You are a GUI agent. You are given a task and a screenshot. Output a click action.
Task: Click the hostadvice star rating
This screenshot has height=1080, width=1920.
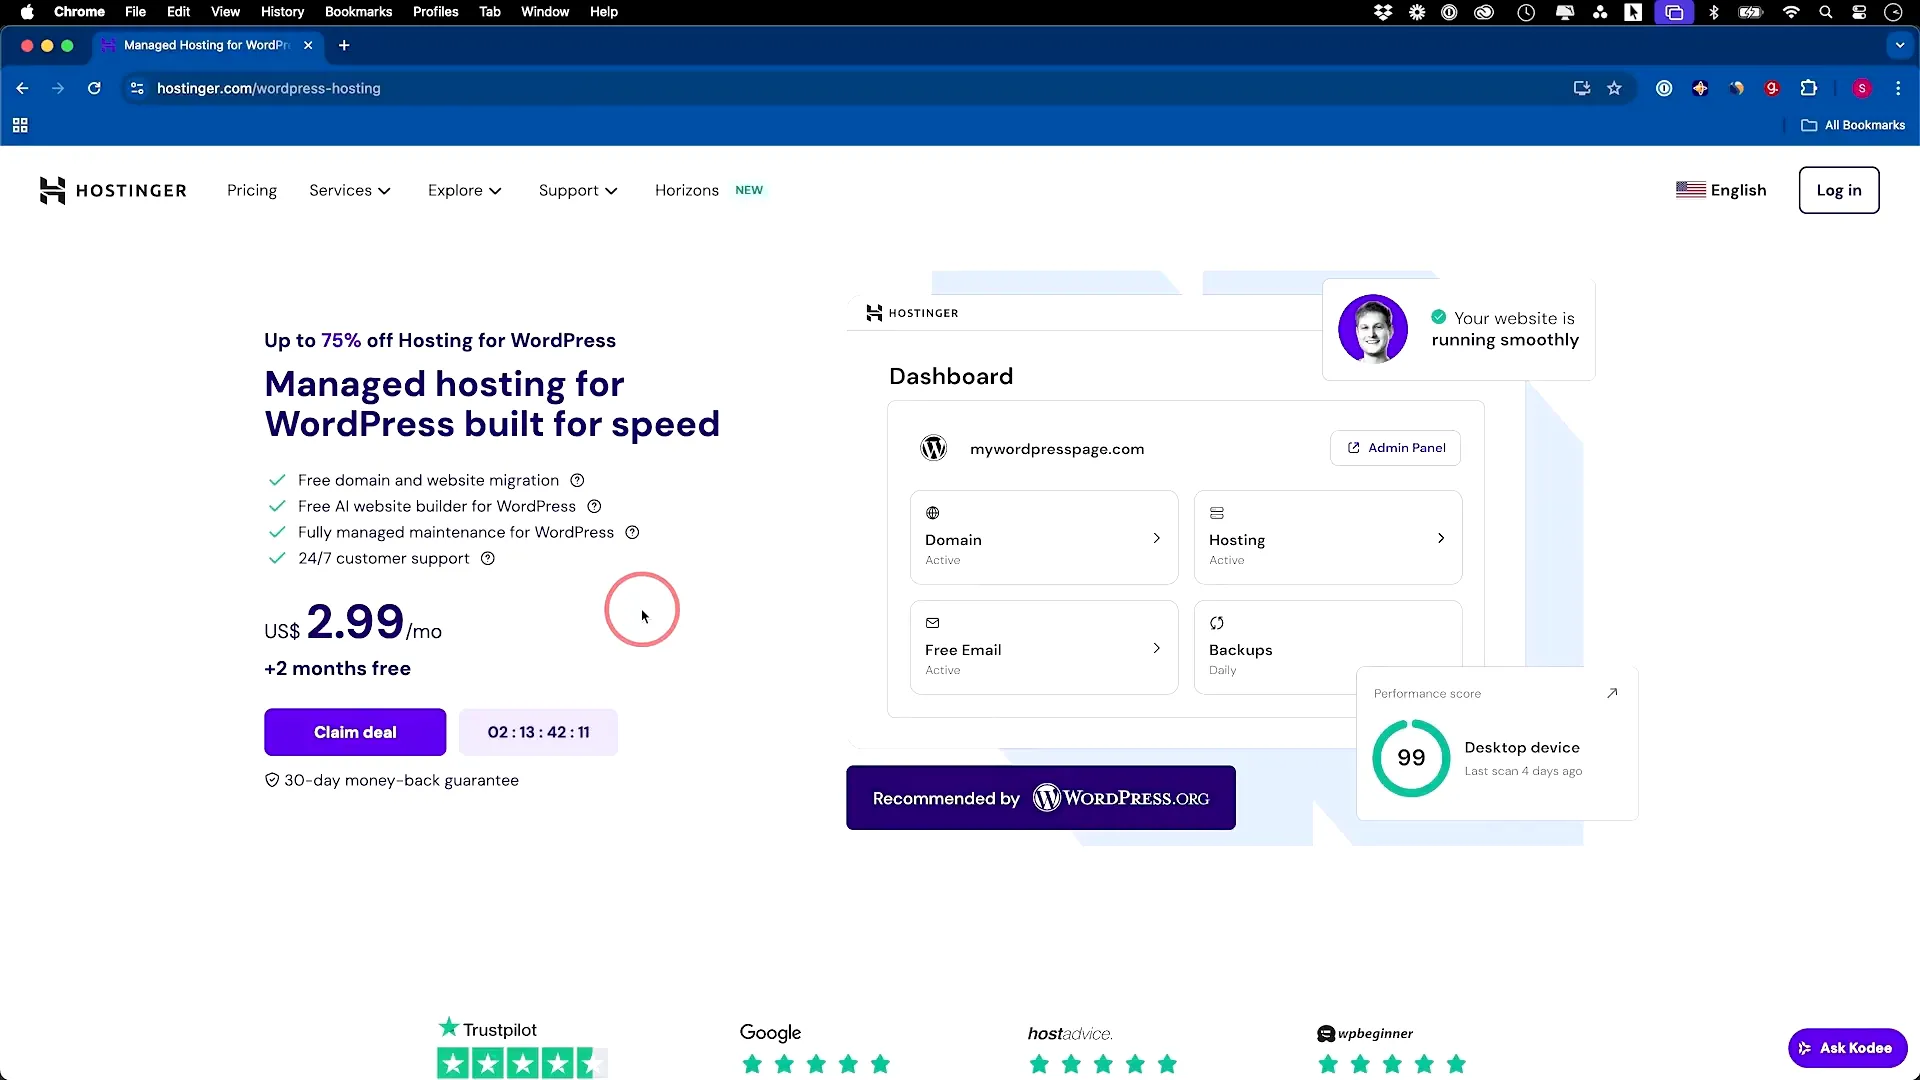point(1103,1064)
